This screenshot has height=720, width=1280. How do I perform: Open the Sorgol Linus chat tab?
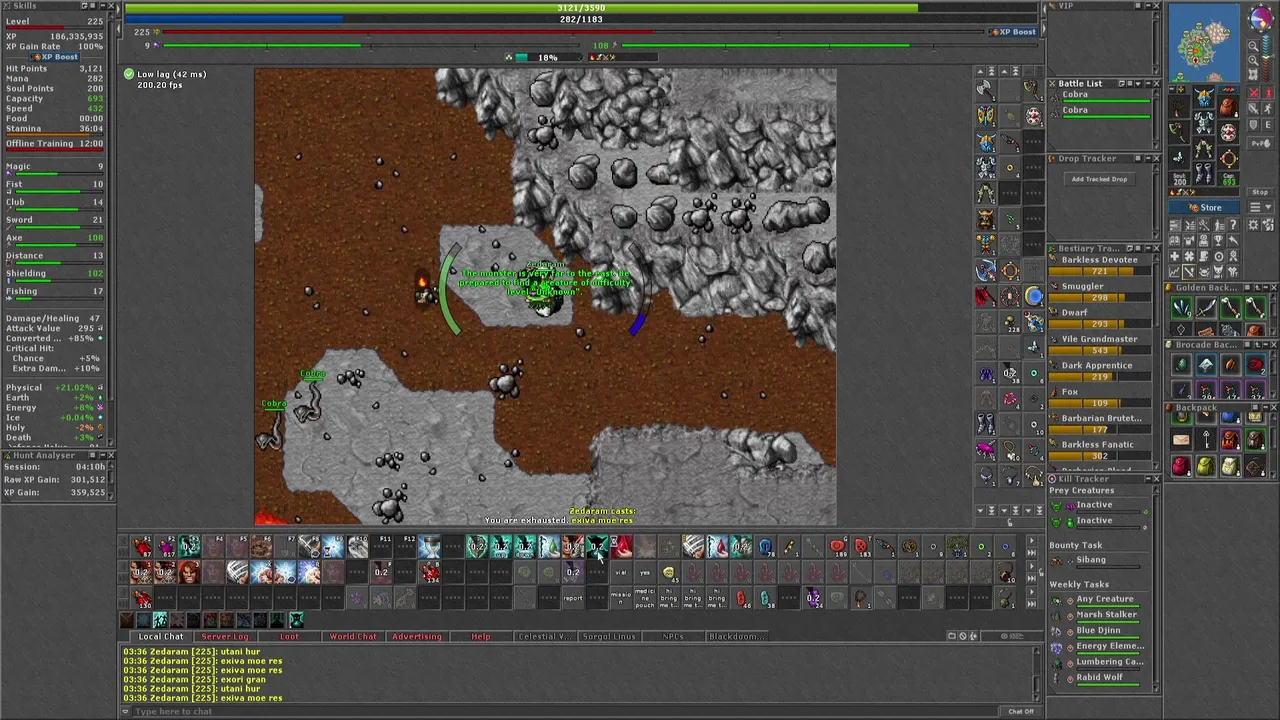pos(609,637)
